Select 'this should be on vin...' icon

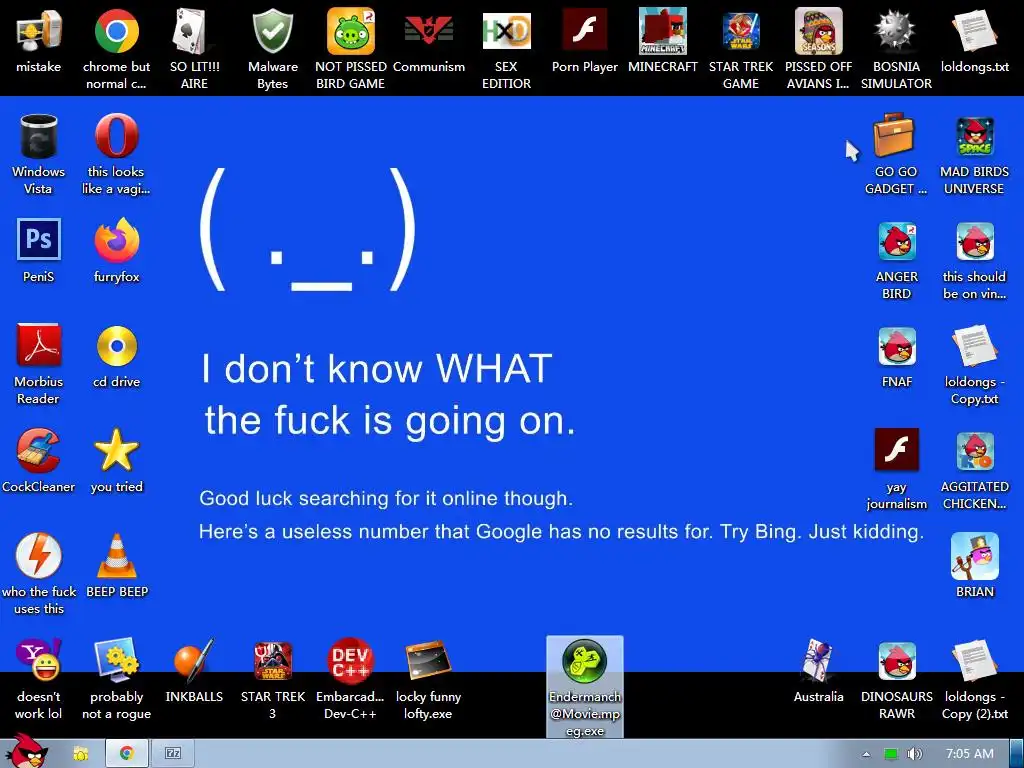(974, 259)
